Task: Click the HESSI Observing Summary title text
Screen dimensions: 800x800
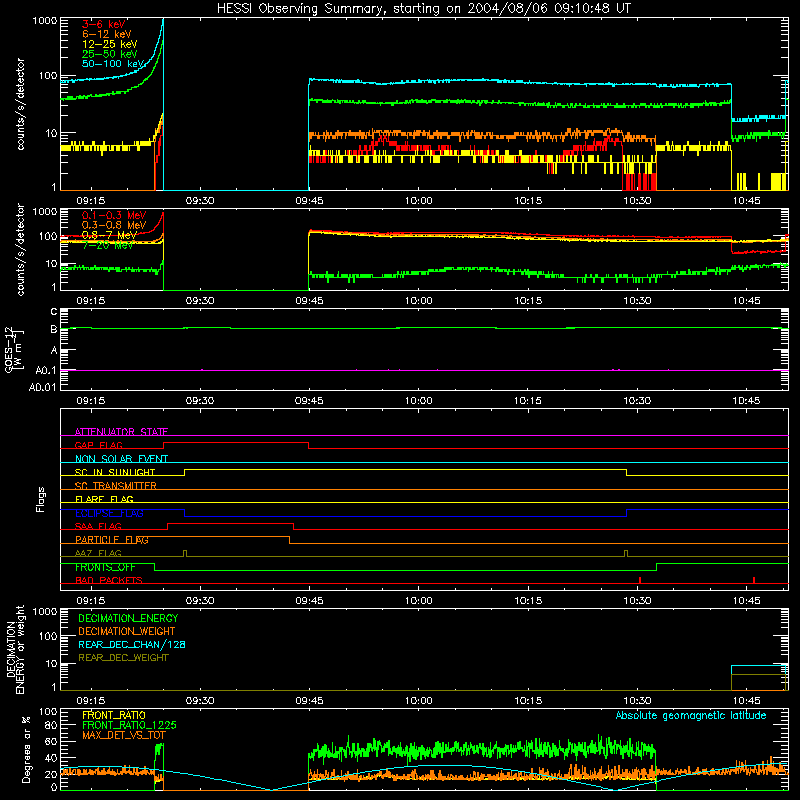Action: point(424,9)
